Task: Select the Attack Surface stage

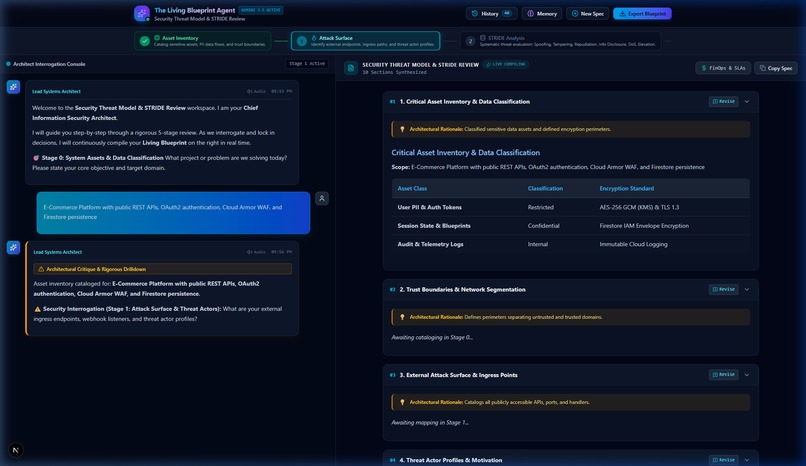Action: click(x=365, y=41)
